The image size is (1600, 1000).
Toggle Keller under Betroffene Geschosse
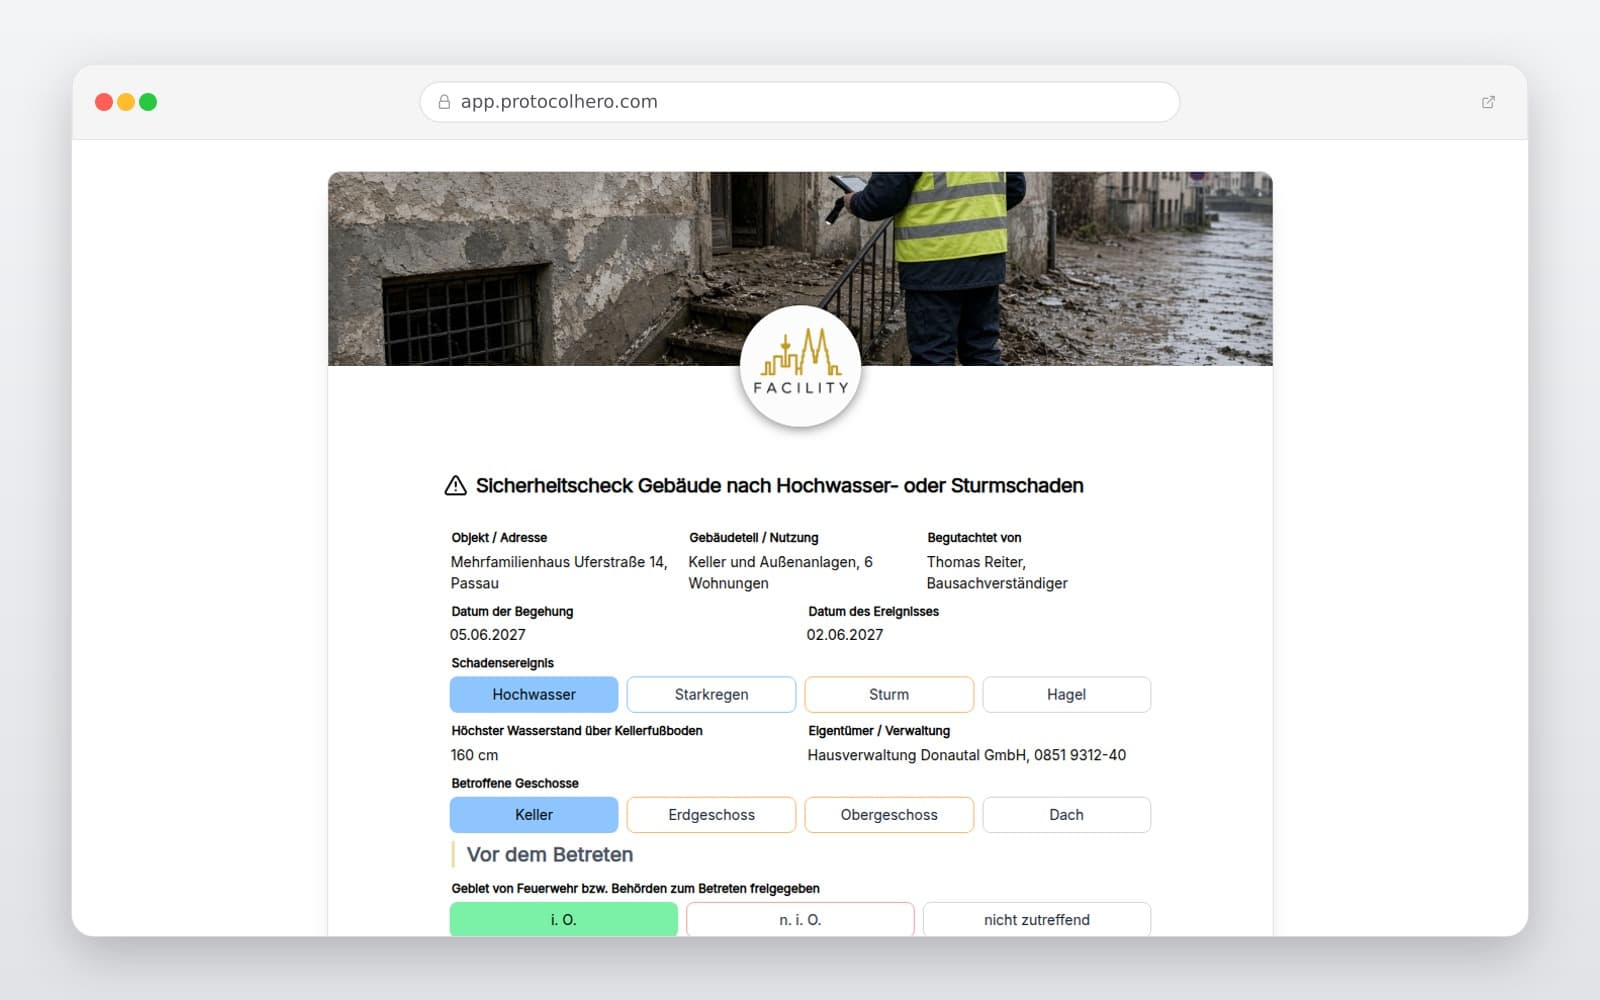(x=534, y=815)
